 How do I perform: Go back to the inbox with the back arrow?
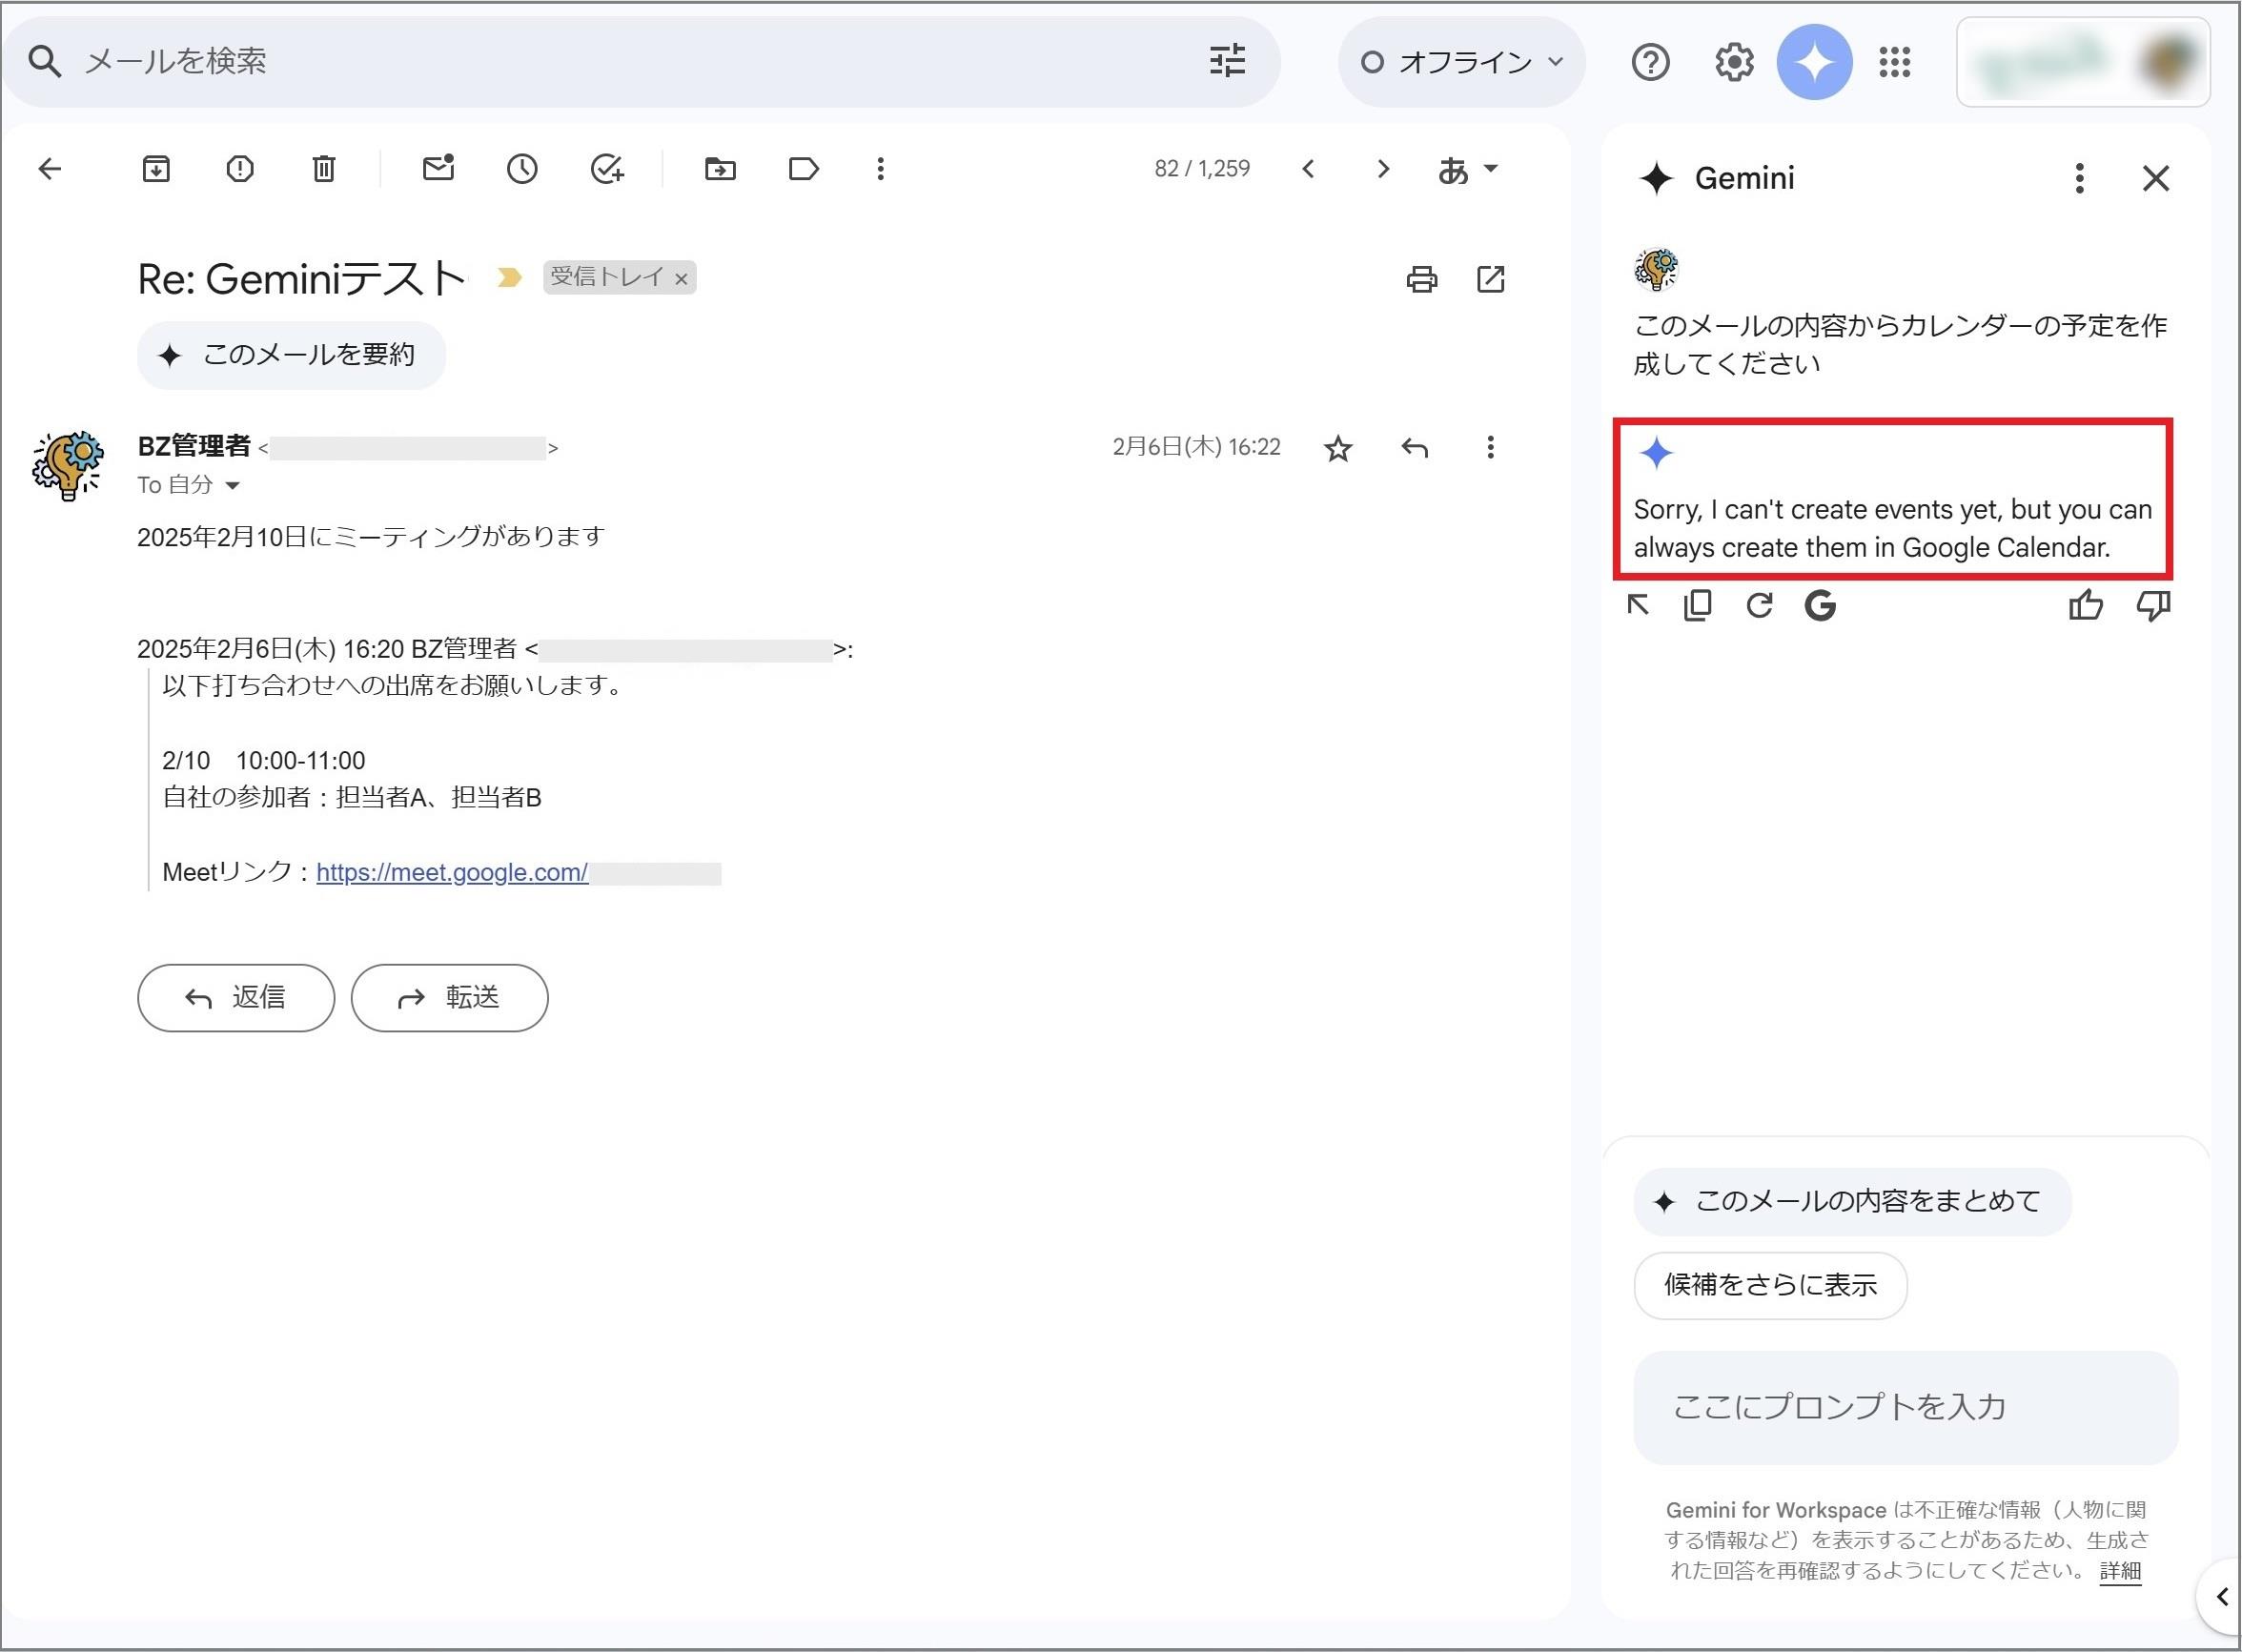[50, 169]
